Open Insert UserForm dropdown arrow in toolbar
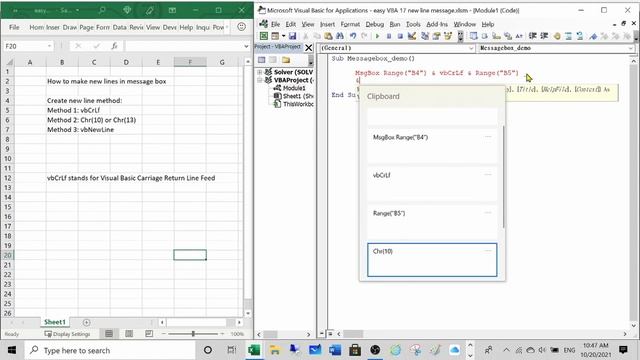The width and height of the screenshot is (640, 360). (283, 36)
